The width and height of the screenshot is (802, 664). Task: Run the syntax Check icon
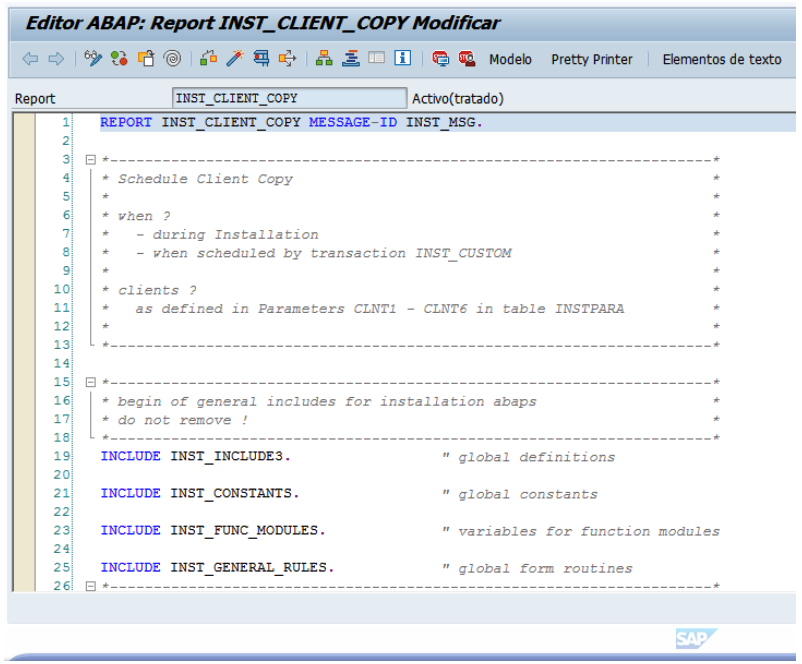tap(209, 58)
